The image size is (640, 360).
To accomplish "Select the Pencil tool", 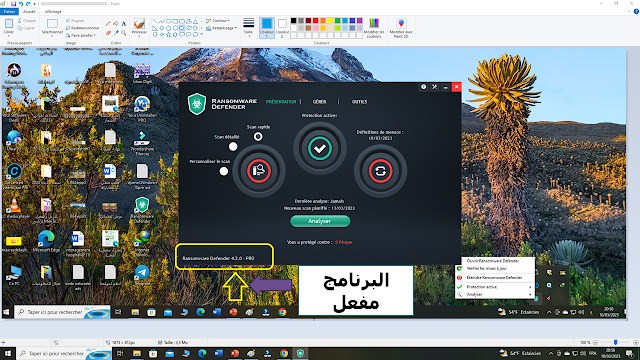I will tap(108, 24).
